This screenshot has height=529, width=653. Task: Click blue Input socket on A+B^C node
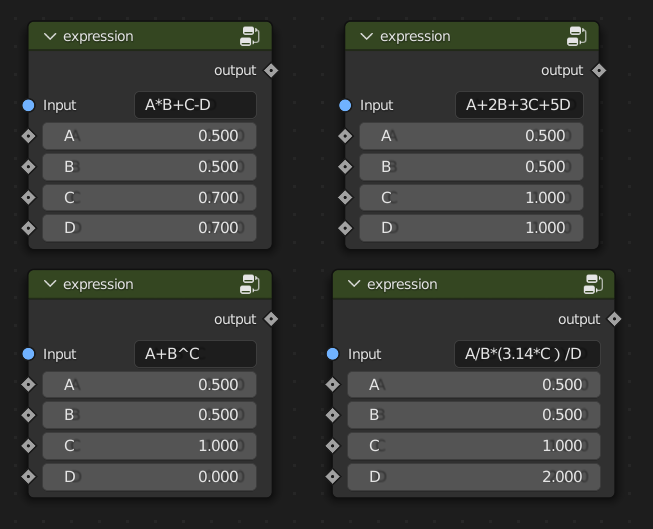pyautogui.click(x=28, y=354)
